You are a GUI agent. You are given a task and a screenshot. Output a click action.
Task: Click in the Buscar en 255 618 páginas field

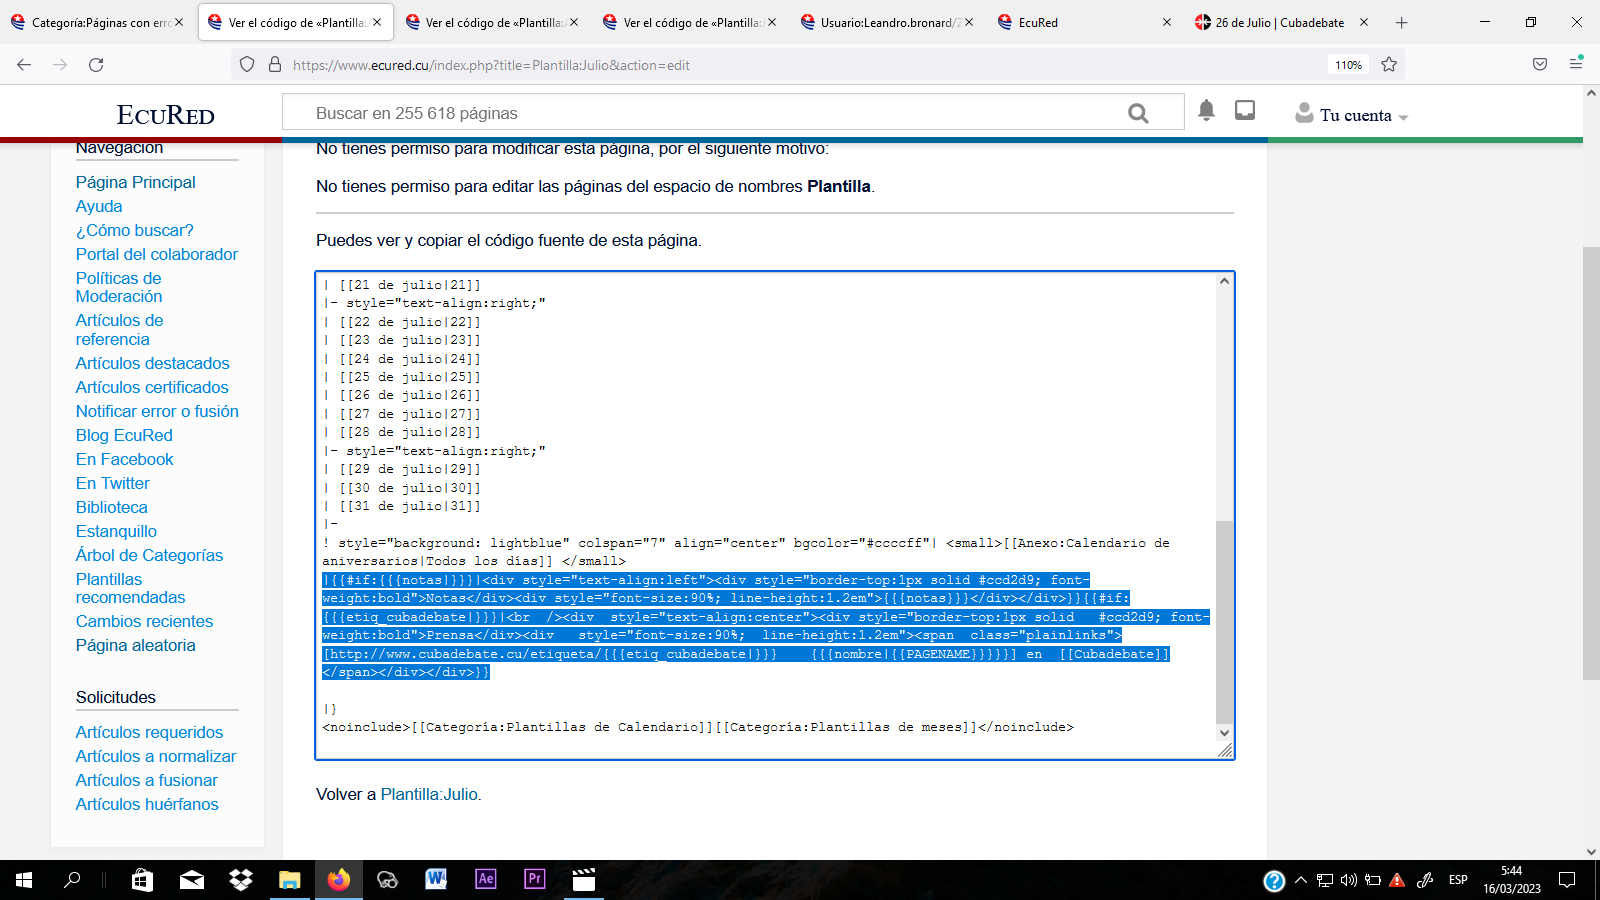700,113
